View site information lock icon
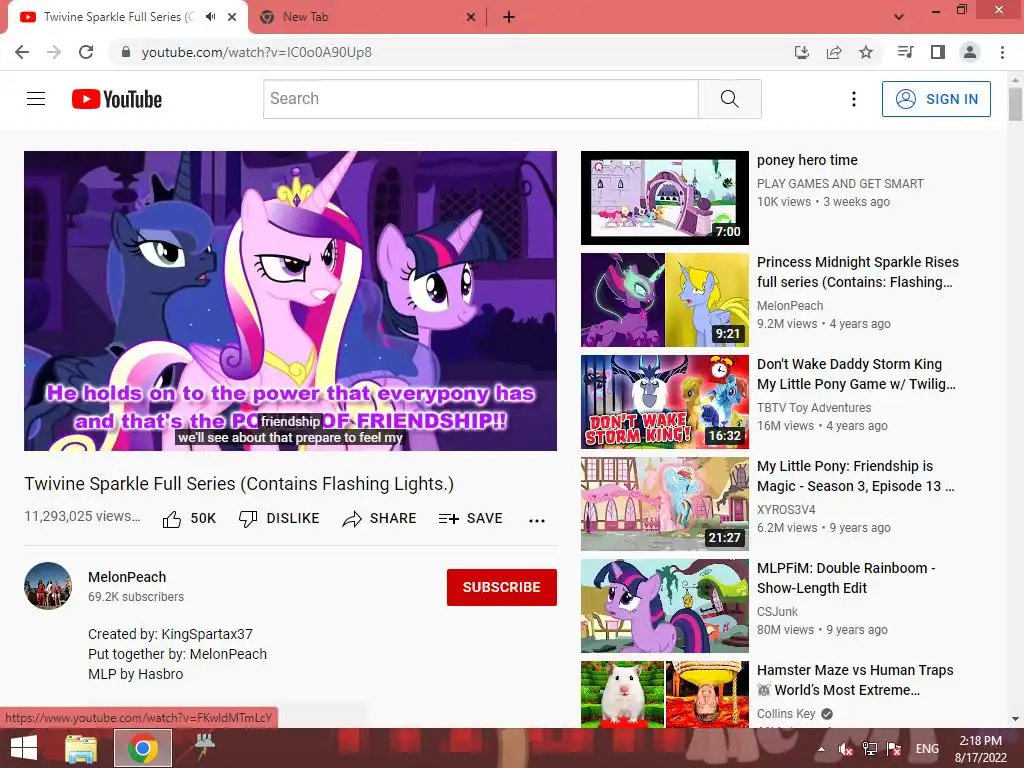The width and height of the screenshot is (1024, 768). 126,52
